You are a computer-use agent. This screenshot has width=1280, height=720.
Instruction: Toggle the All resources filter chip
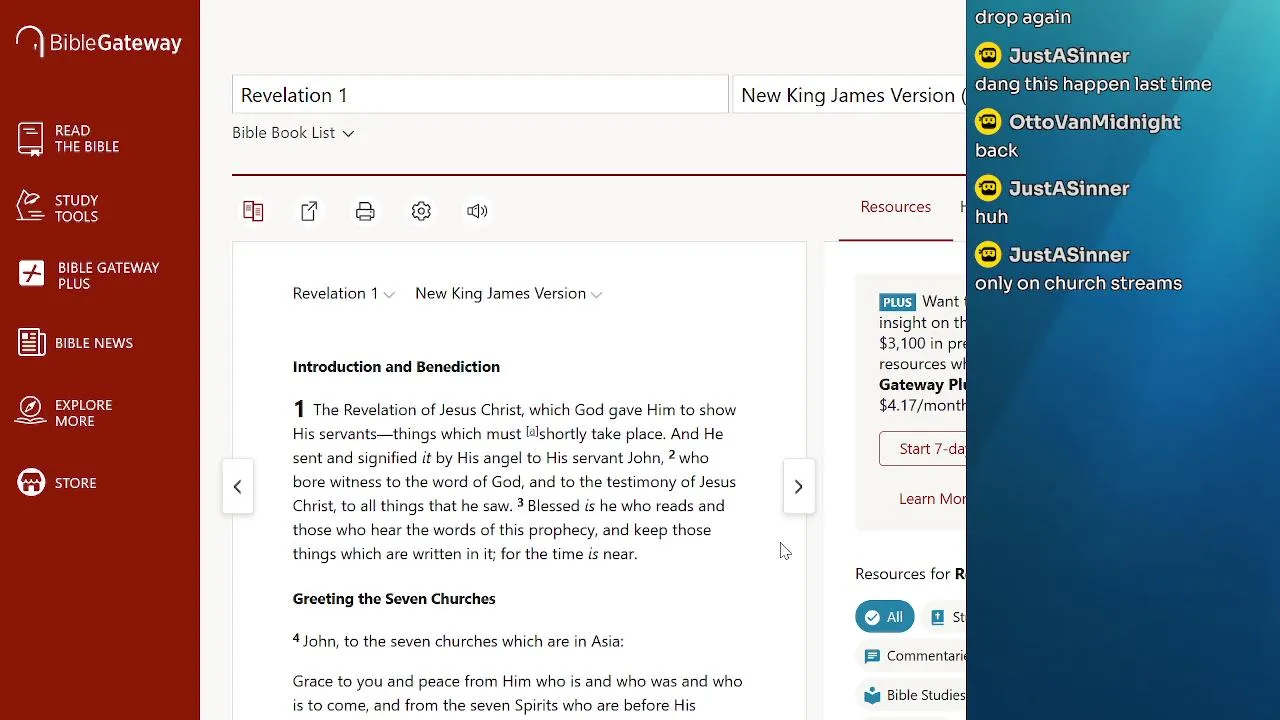click(x=884, y=617)
